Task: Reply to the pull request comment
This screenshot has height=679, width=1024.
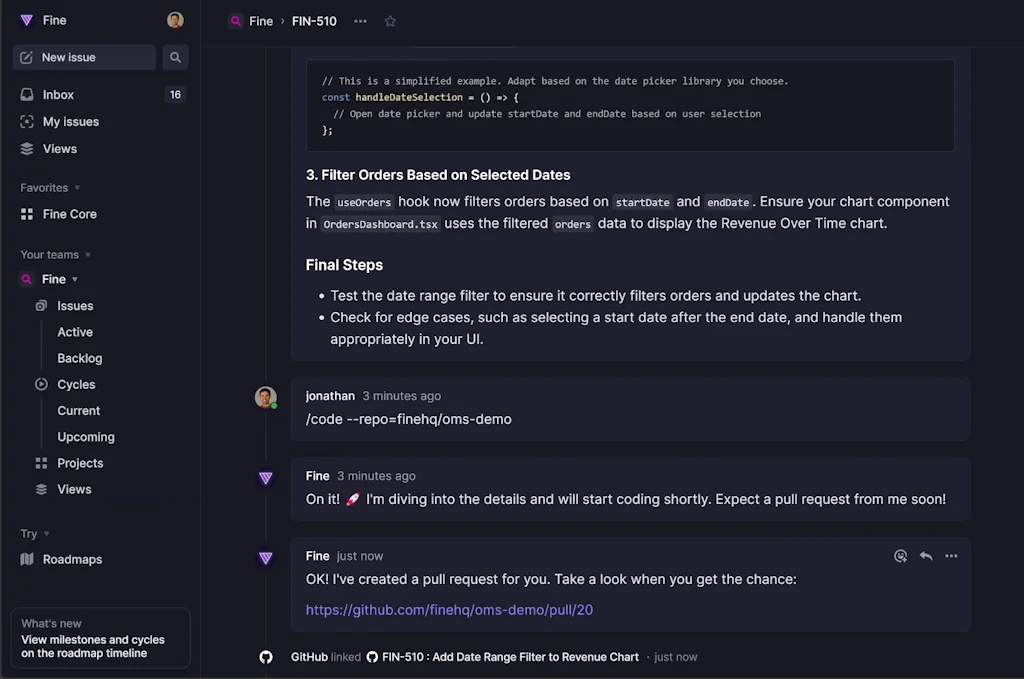Action: click(925, 556)
